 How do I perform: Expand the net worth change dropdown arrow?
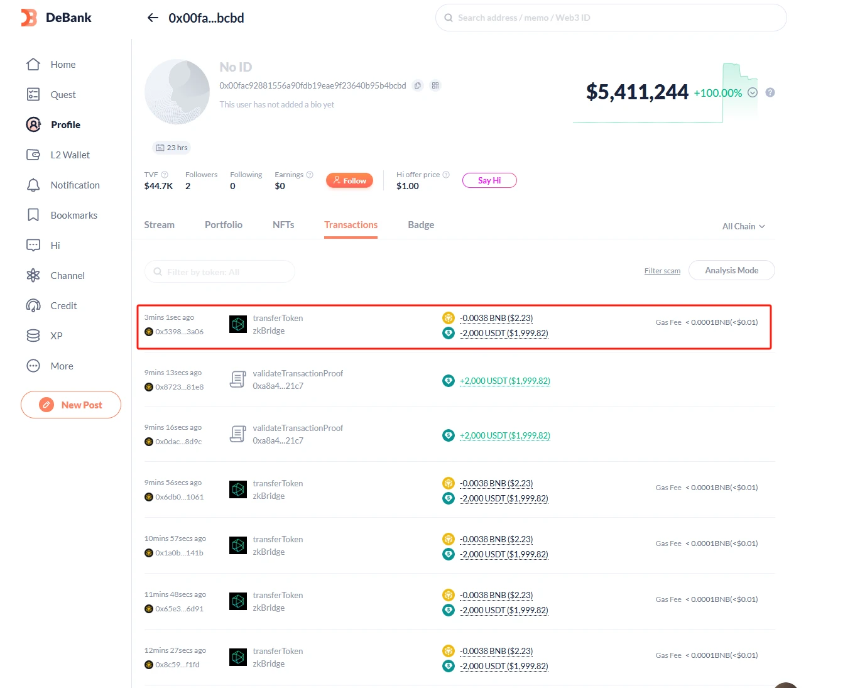tap(752, 92)
